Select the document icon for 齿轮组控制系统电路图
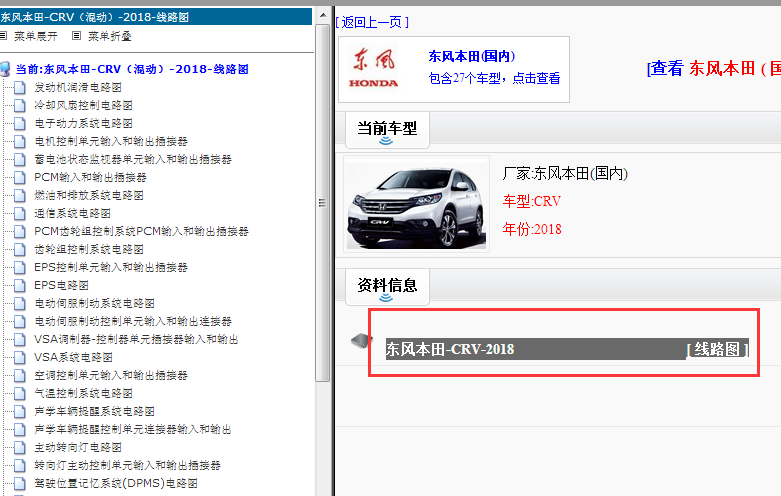The height and width of the screenshot is (496, 781). click(x=20, y=249)
